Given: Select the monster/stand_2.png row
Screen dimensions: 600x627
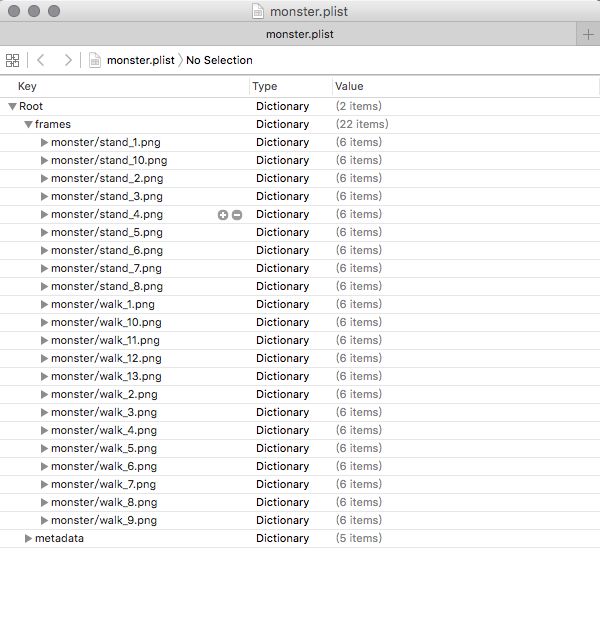Looking at the screenshot, I should tap(300, 179).
